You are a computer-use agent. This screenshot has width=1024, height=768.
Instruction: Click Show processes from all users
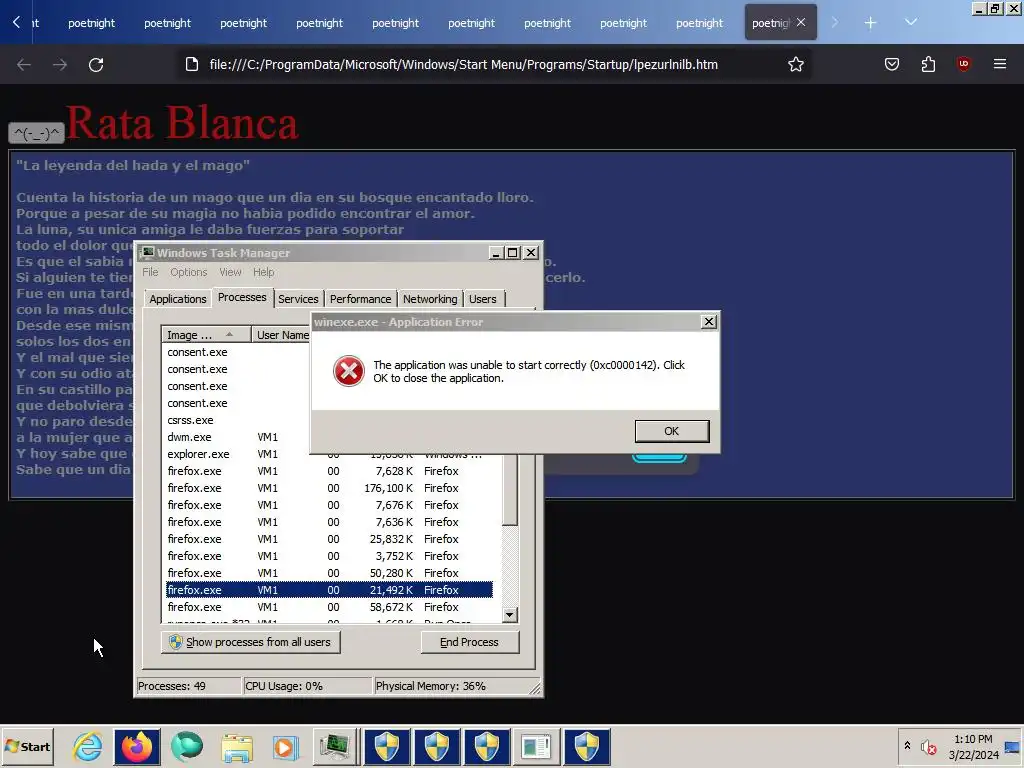click(251, 642)
